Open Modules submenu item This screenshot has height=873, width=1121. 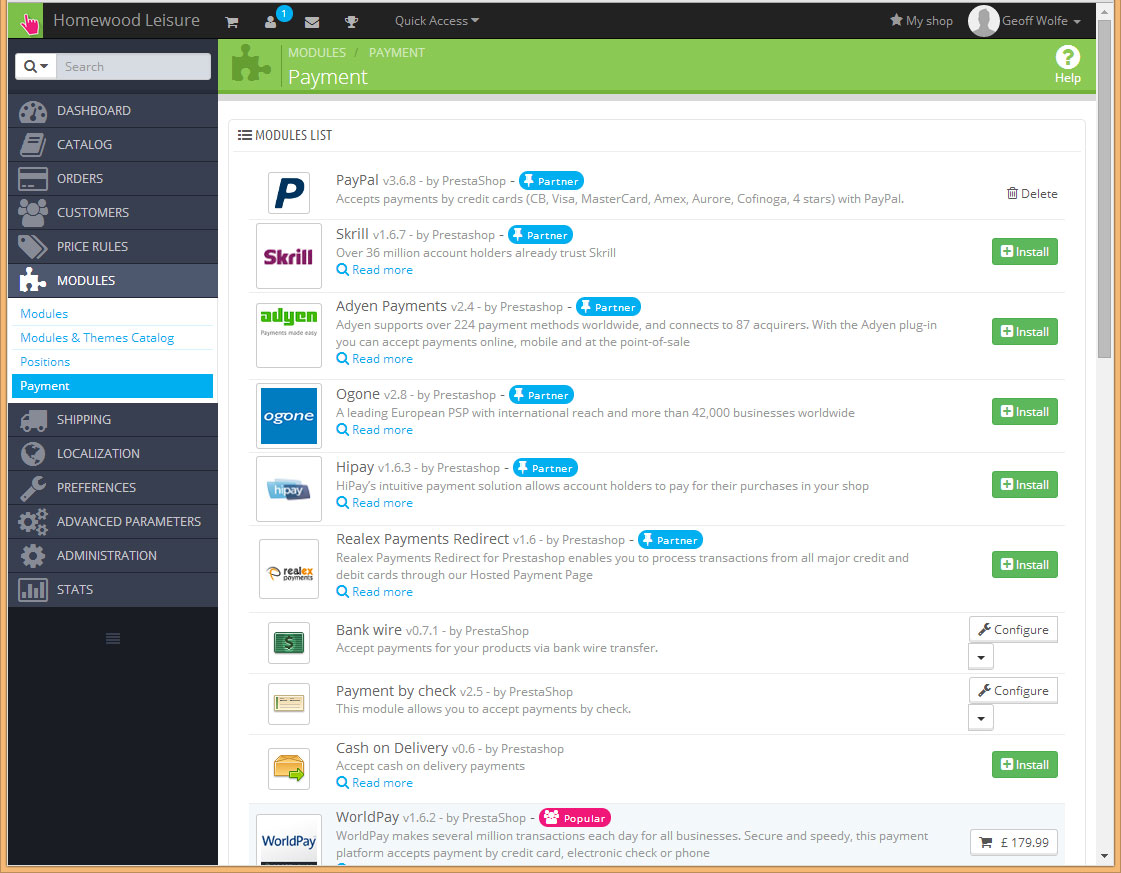44,314
